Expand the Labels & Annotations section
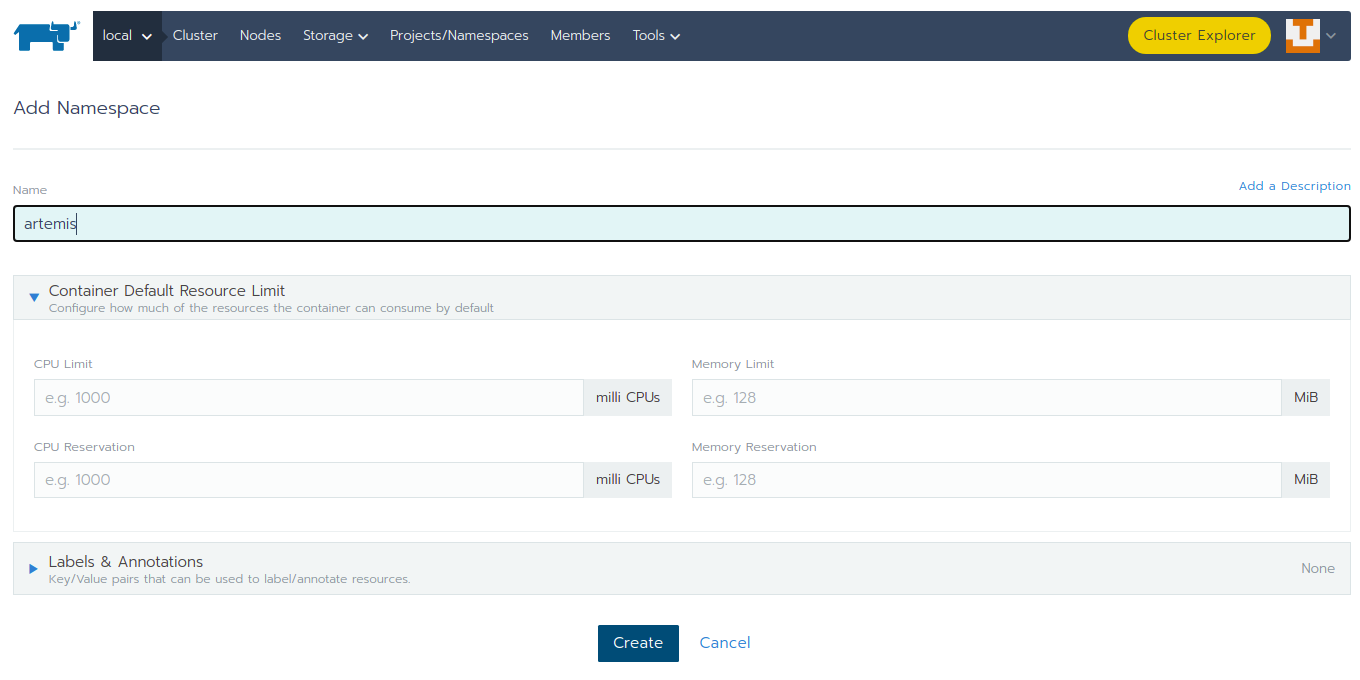The image size is (1360, 680). pos(32,568)
